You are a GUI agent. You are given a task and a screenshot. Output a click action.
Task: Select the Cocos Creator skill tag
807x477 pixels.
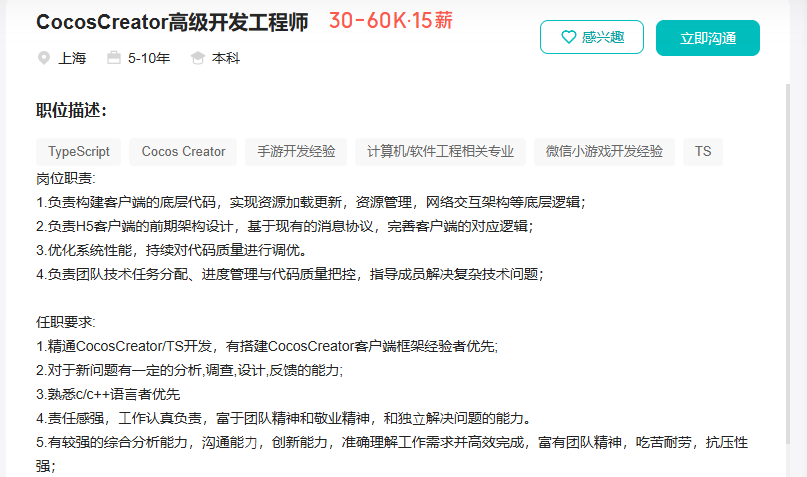click(x=183, y=152)
